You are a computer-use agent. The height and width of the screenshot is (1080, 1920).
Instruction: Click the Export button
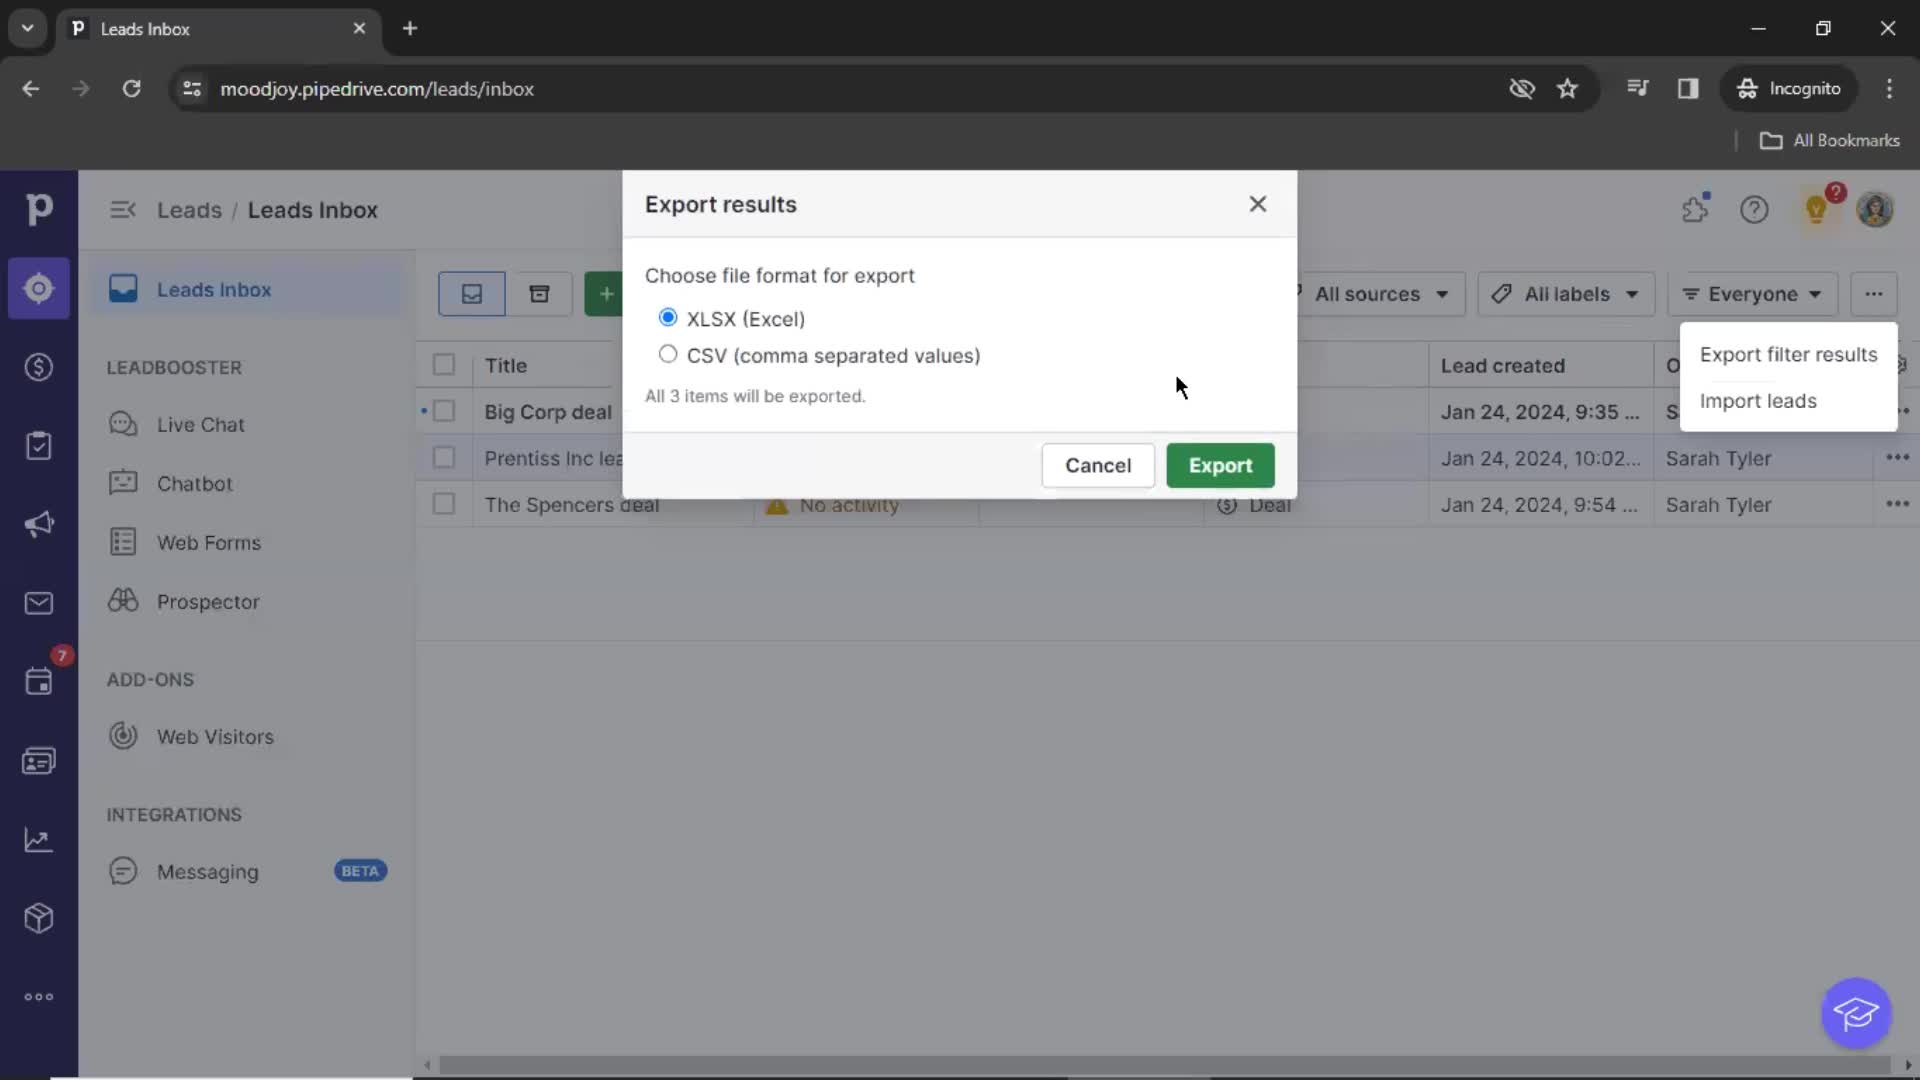[x=1220, y=464]
